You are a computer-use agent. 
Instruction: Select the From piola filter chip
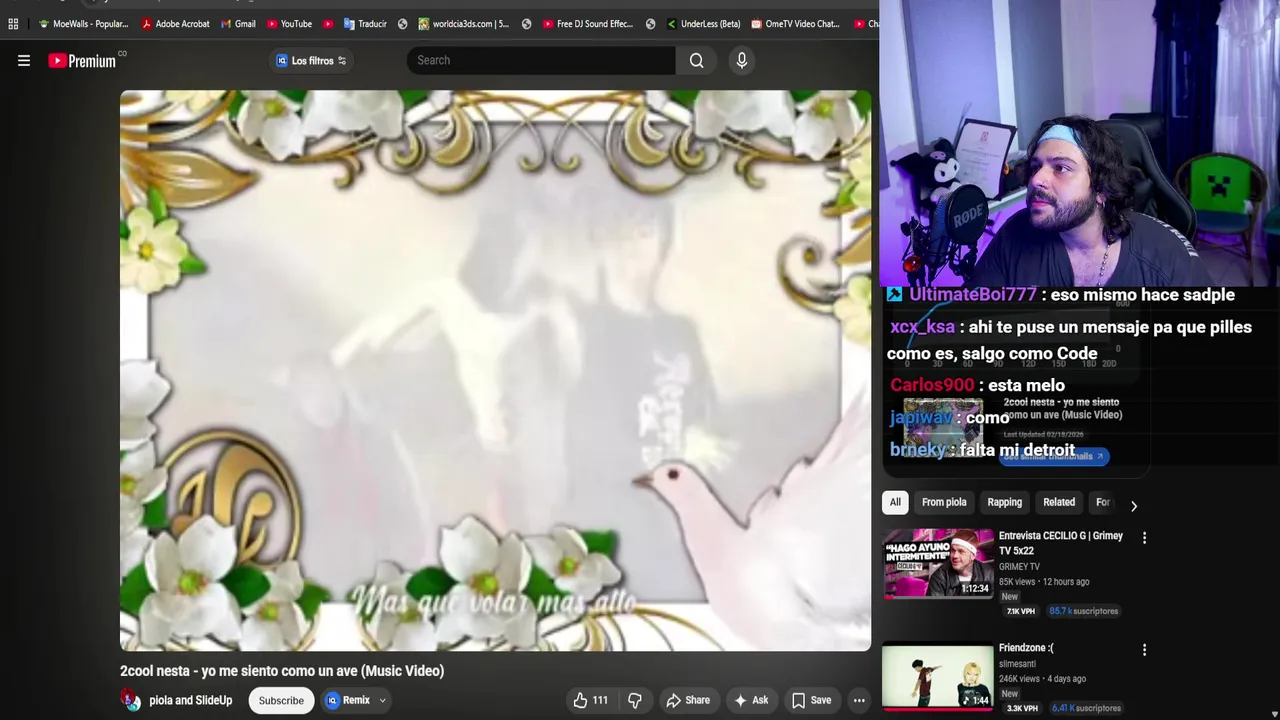click(x=944, y=502)
